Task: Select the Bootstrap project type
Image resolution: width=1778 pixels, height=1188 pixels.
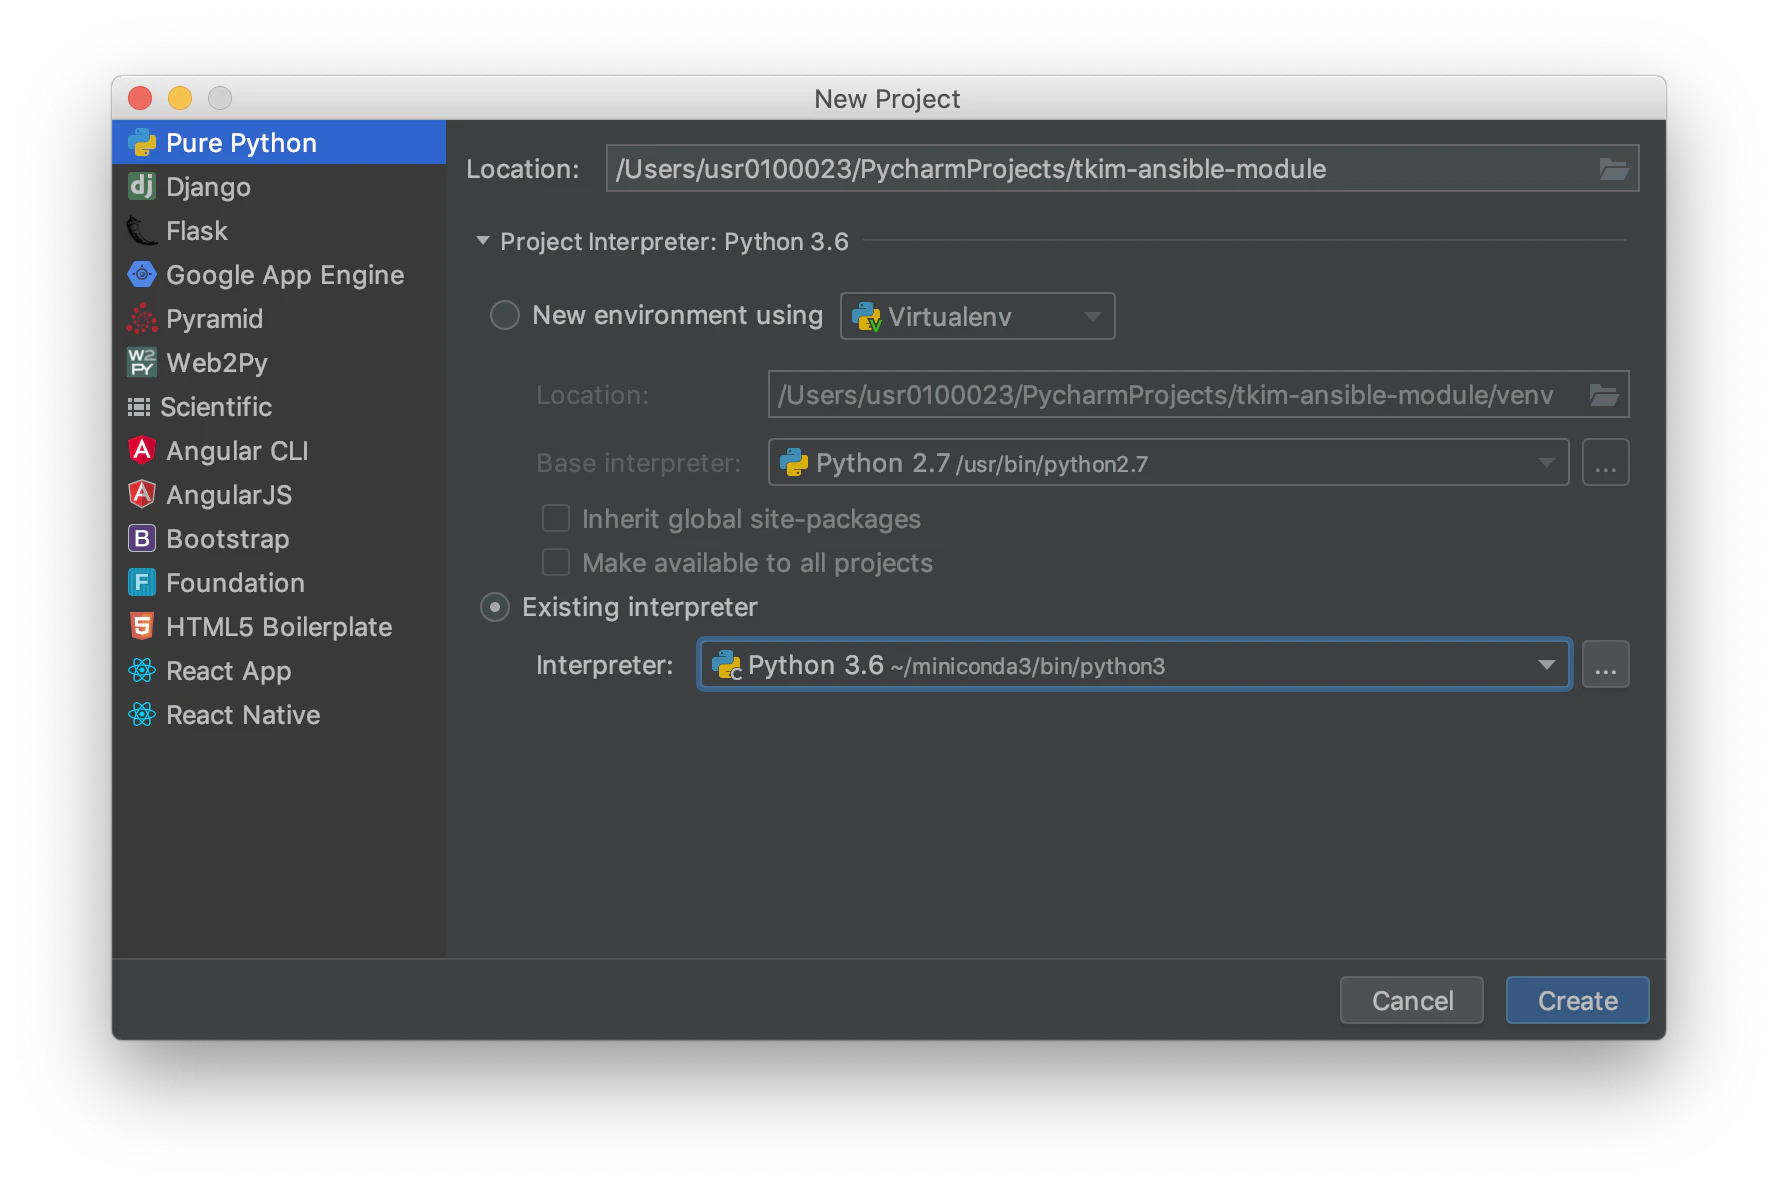Action: pos(279,539)
